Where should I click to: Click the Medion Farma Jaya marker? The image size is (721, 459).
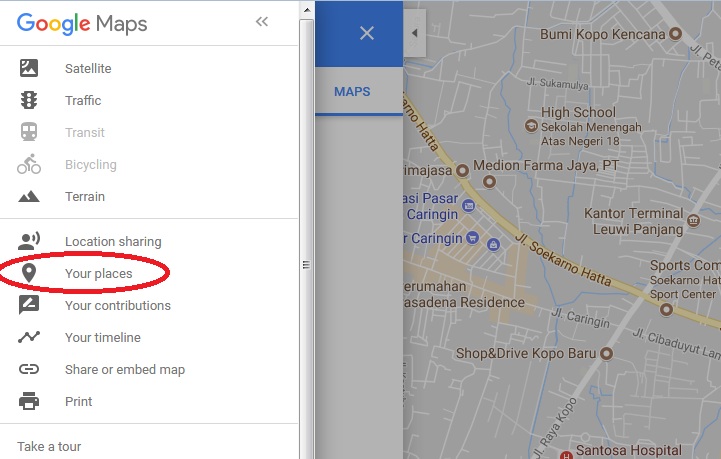pyautogui.click(x=489, y=181)
